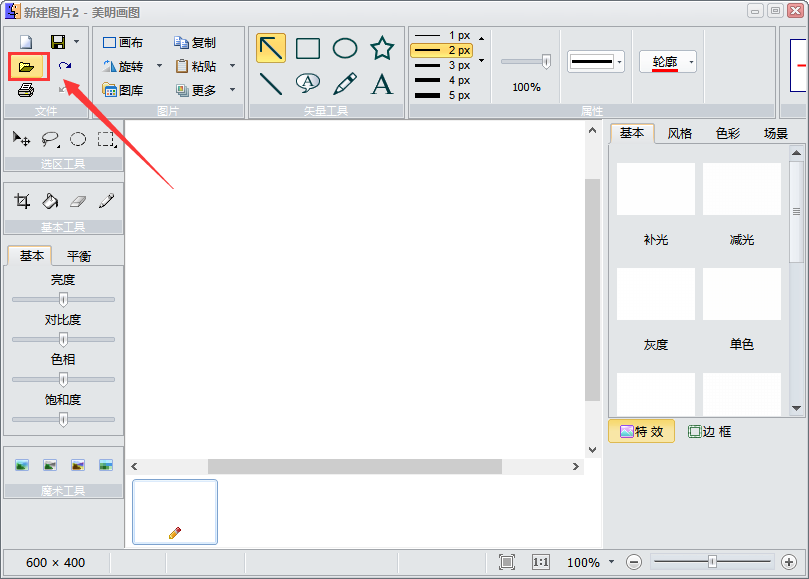Click the open file folder icon
The image size is (809, 579).
pos(27,67)
